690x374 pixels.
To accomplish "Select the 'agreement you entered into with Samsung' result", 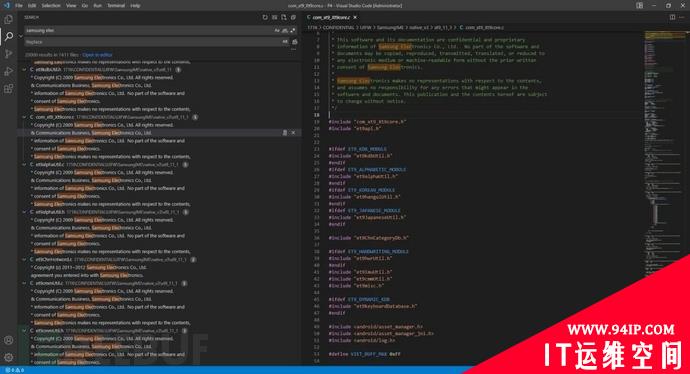I will (x=87, y=275).
